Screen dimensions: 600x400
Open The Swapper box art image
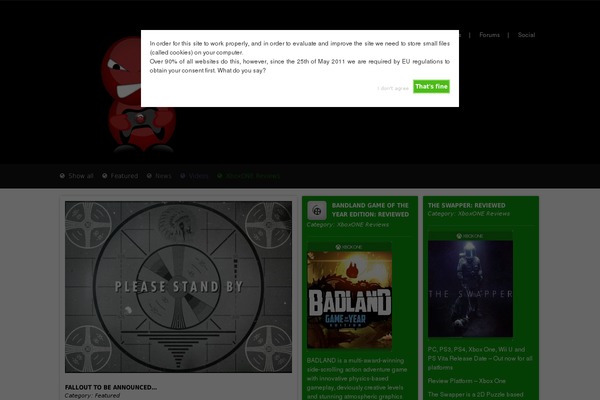coord(470,284)
